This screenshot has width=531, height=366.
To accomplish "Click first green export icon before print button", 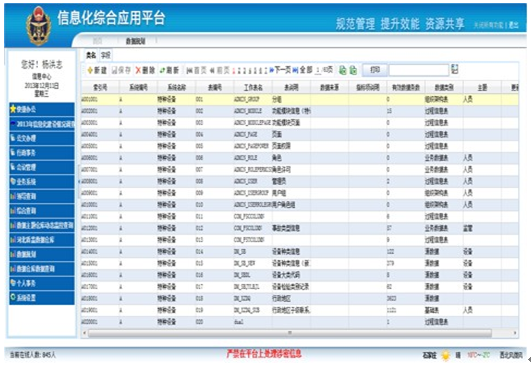I will (x=343, y=70).
